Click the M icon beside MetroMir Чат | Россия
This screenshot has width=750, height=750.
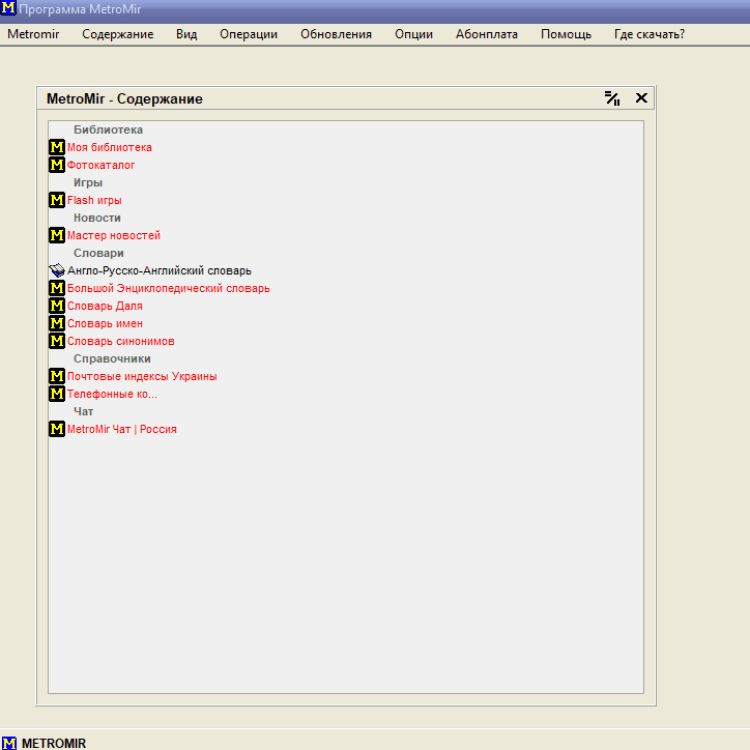pos(57,429)
